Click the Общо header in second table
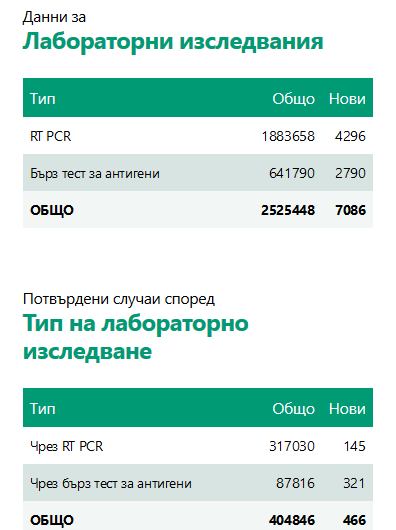Viewport: 396px width, 530px height. (x=293, y=409)
